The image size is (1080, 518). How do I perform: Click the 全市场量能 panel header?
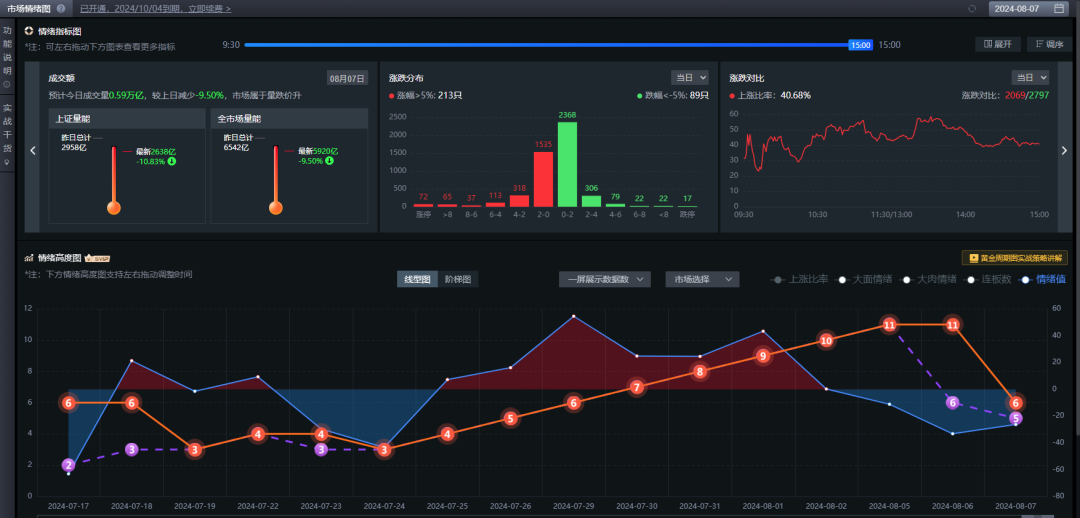click(x=289, y=118)
